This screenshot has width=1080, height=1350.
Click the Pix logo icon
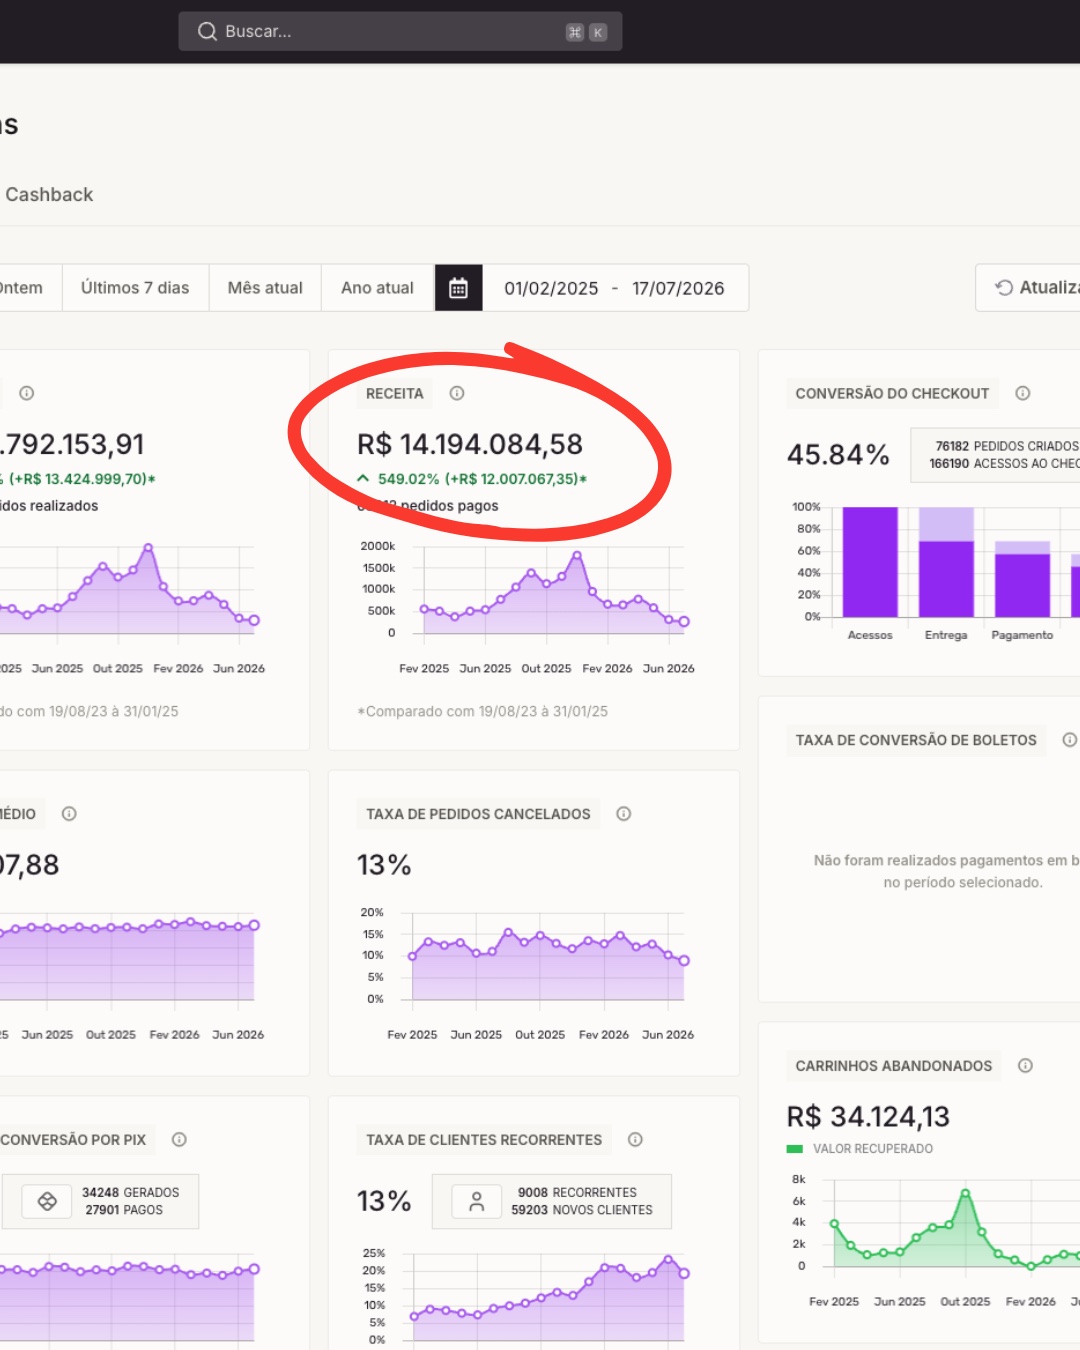[x=47, y=1201]
